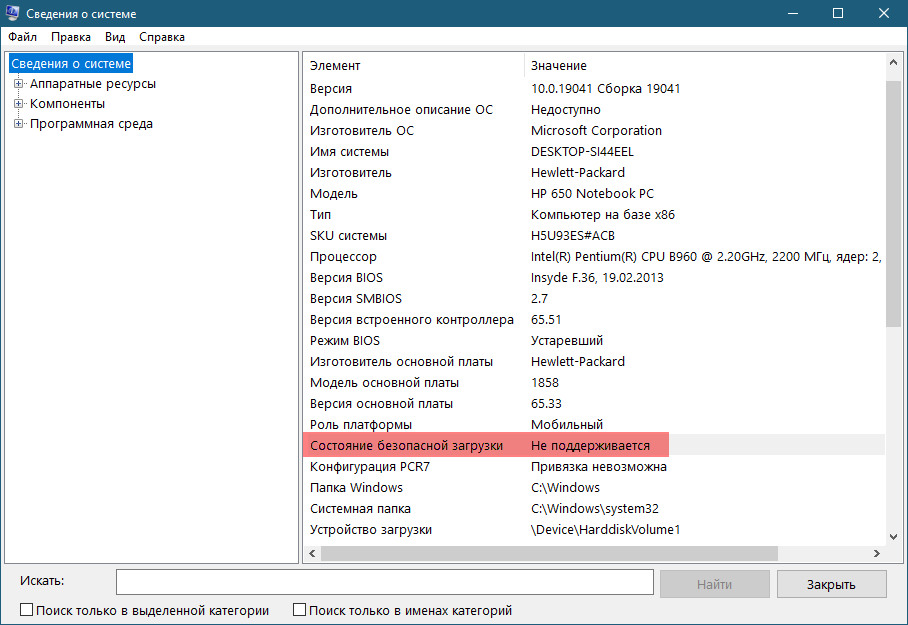
Task: Expand the Аппаратные ресурсы node
Action: [19, 83]
